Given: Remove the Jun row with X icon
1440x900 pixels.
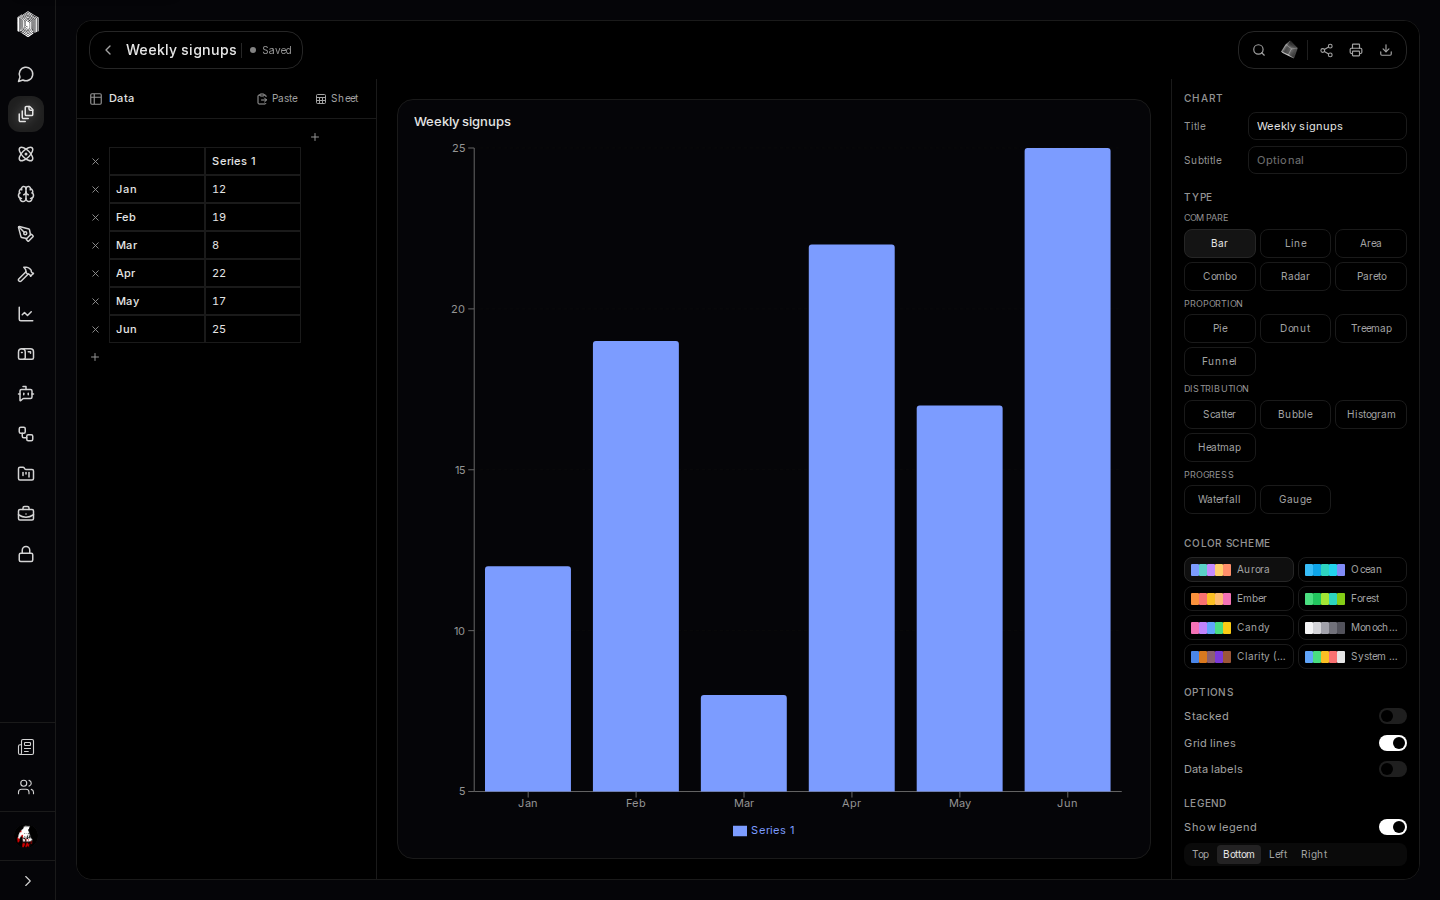Looking at the screenshot, I should [x=95, y=329].
